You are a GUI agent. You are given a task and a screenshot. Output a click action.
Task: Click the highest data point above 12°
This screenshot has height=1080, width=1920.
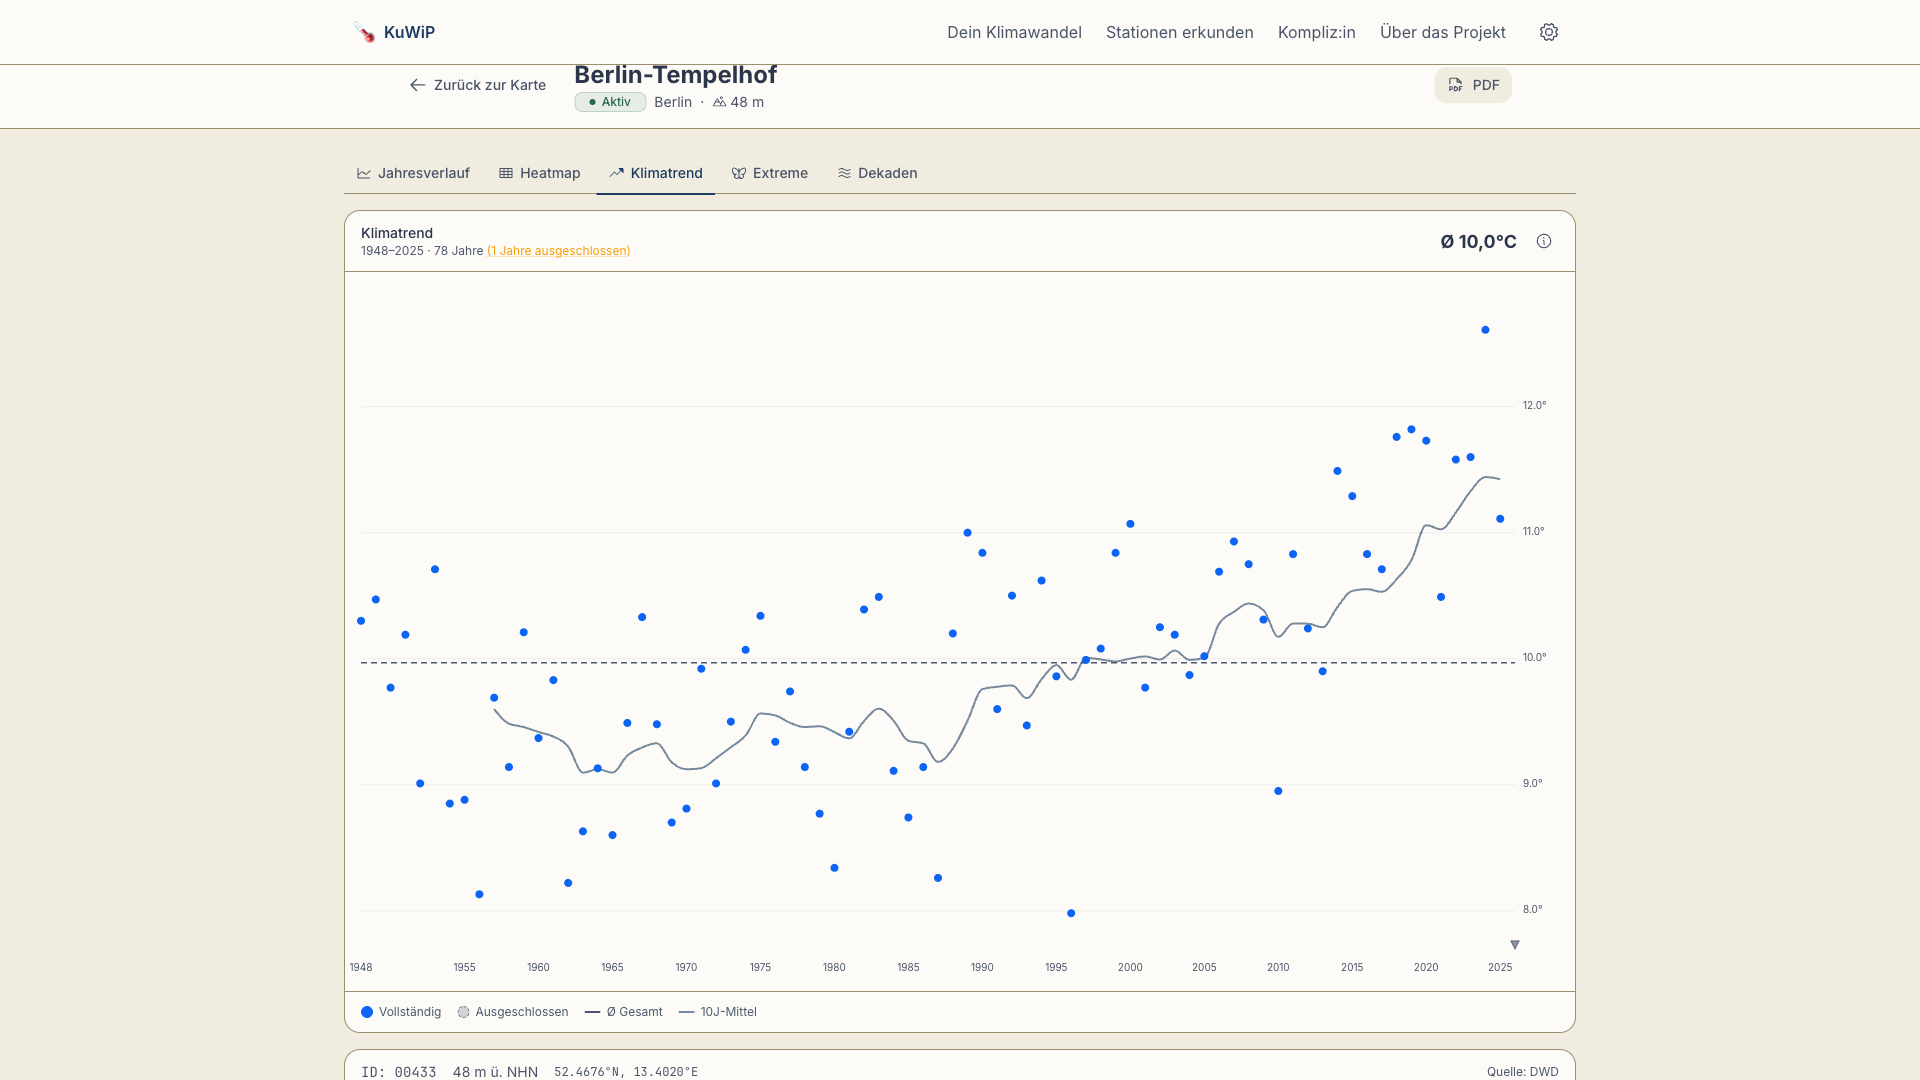point(1485,330)
